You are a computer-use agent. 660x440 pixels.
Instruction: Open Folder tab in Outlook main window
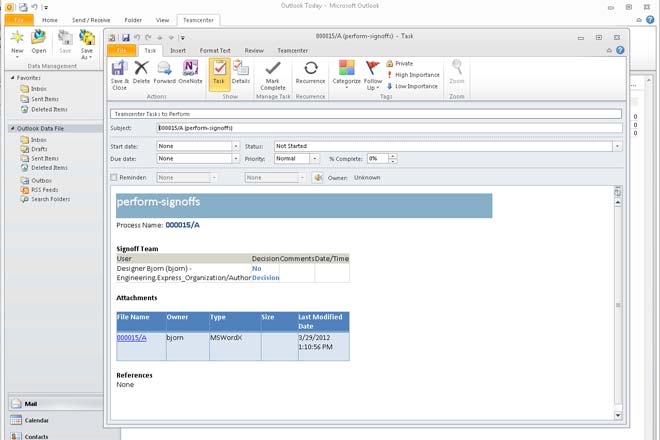pos(133,20)
